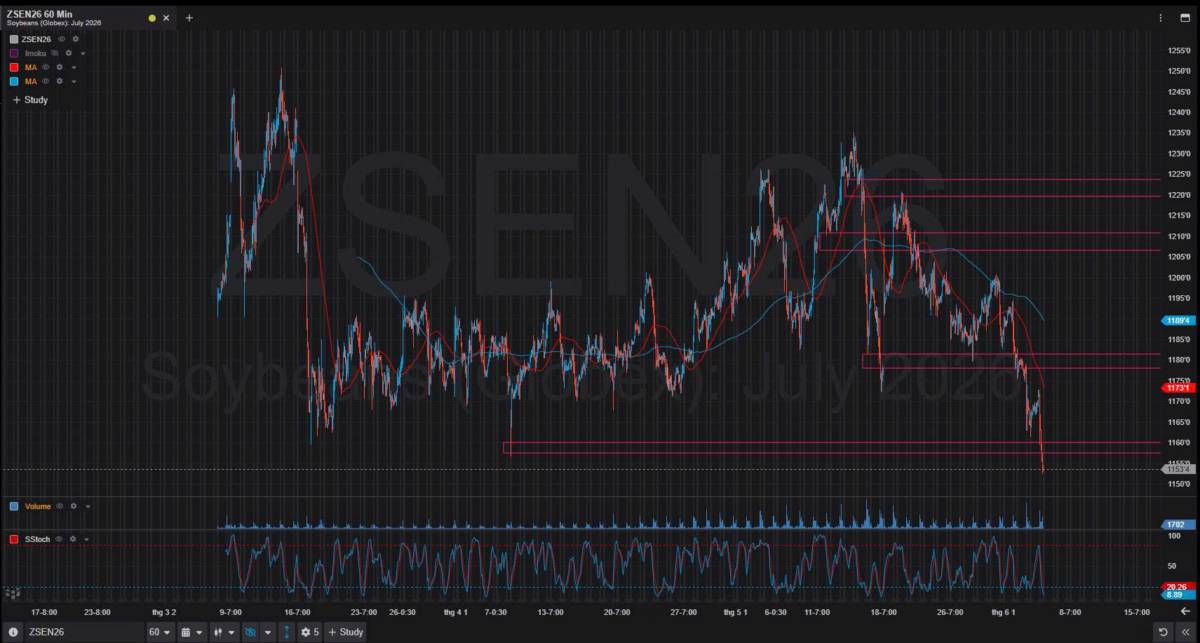Open the three-dot options menu
The image size is (1200, 643).
point(1160,18)
